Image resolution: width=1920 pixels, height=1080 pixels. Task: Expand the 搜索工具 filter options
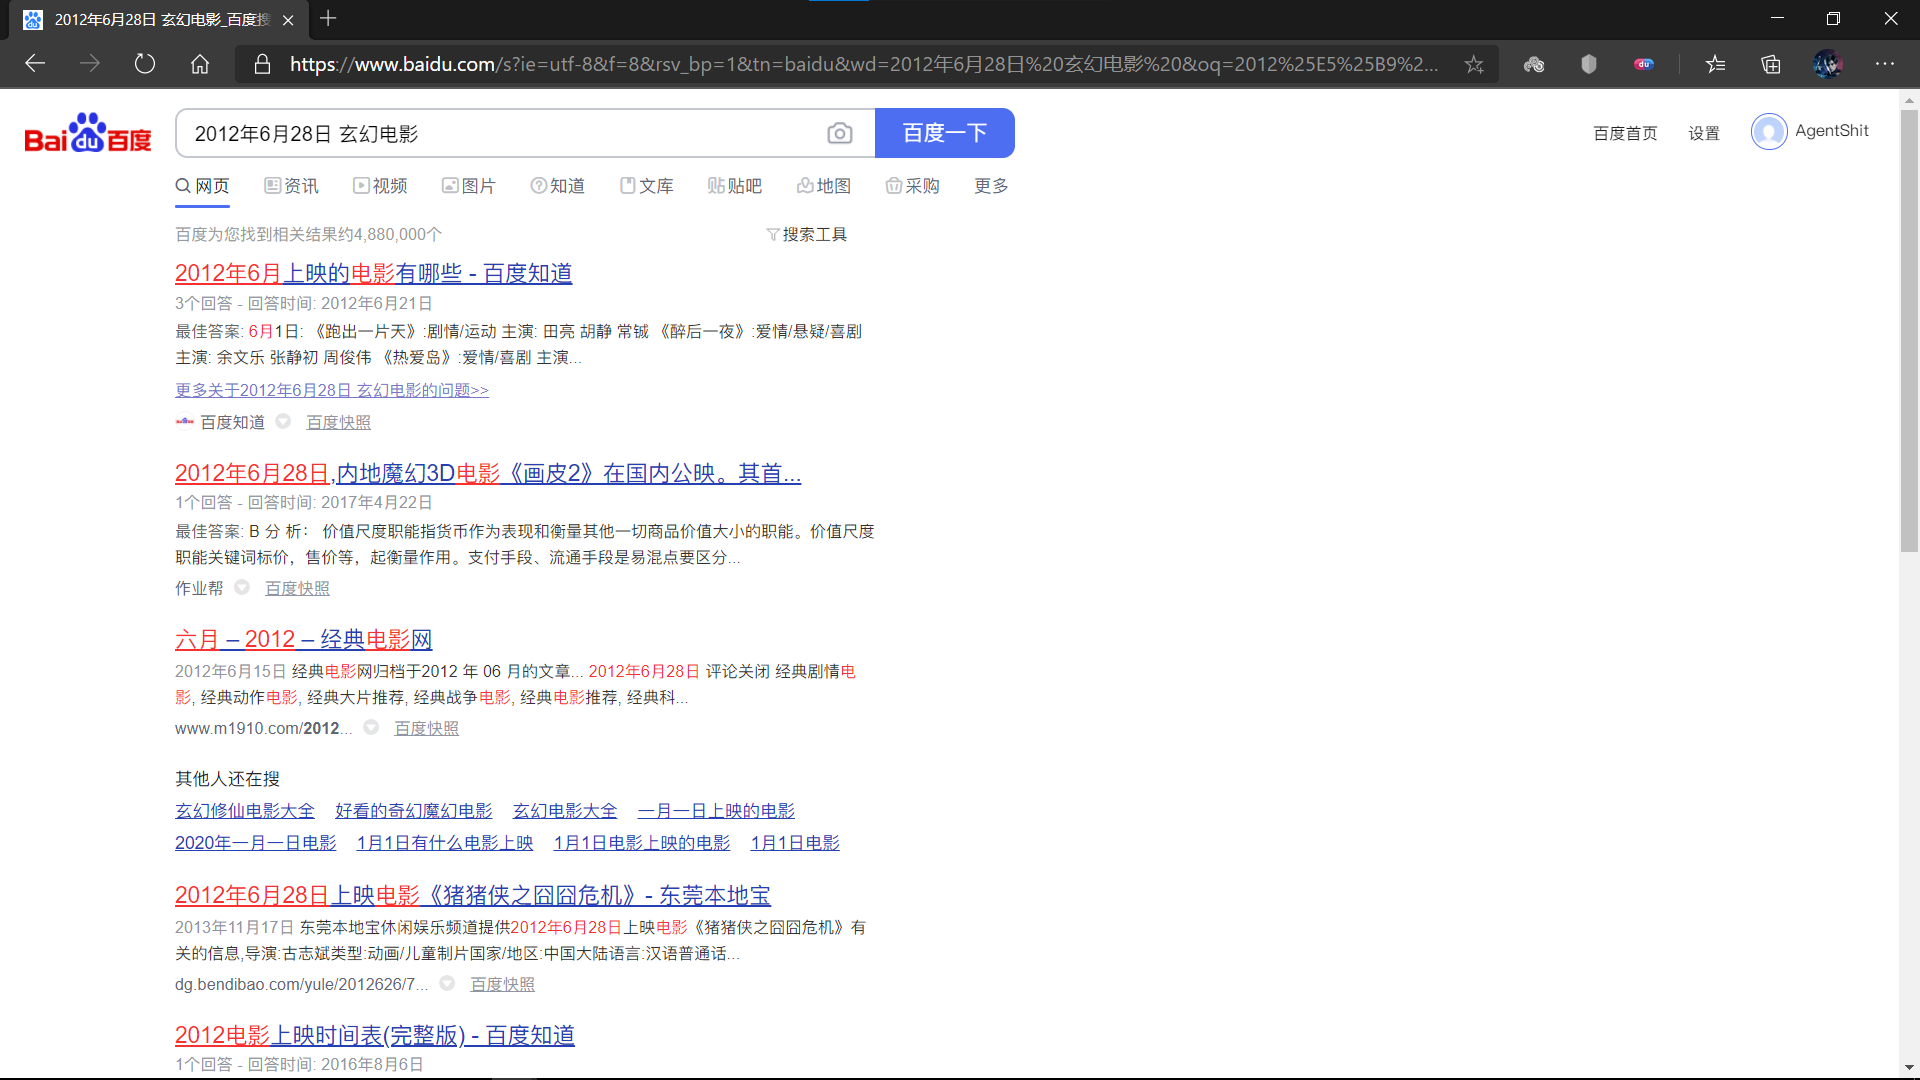[x=806, y=234]
